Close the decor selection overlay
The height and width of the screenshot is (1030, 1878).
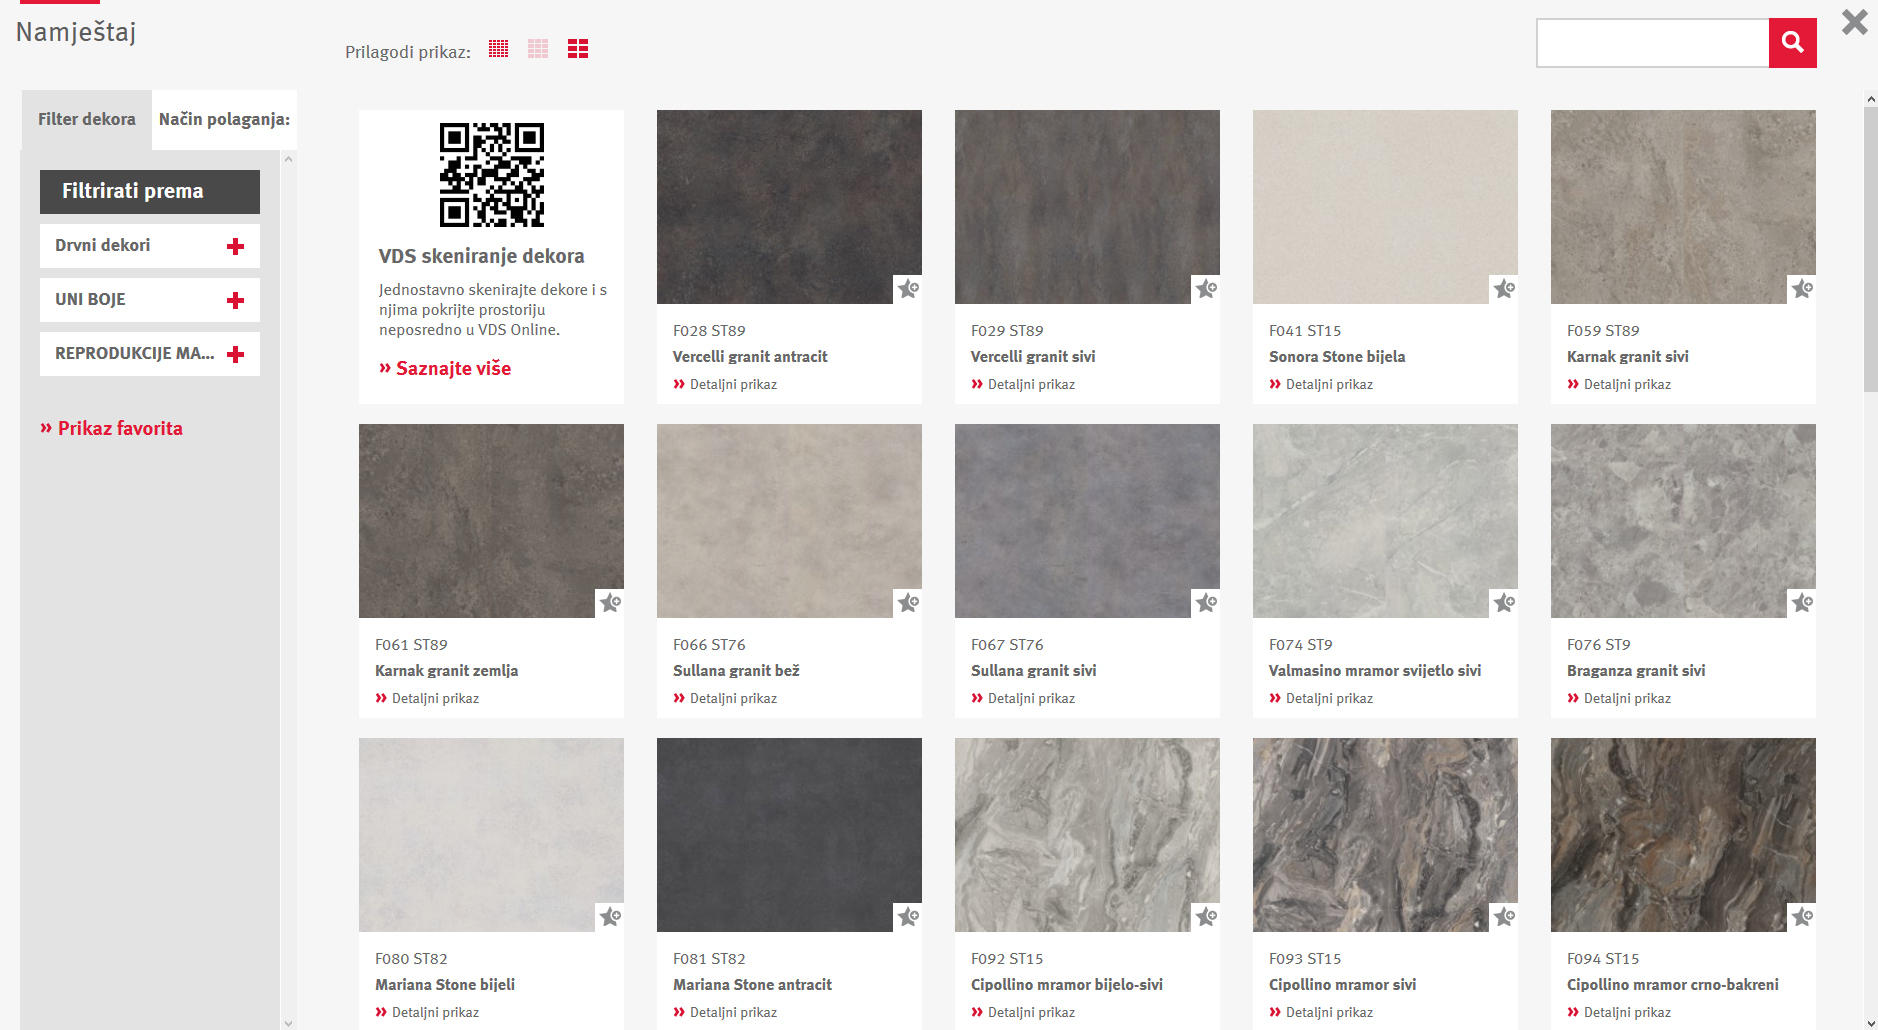1854,22
